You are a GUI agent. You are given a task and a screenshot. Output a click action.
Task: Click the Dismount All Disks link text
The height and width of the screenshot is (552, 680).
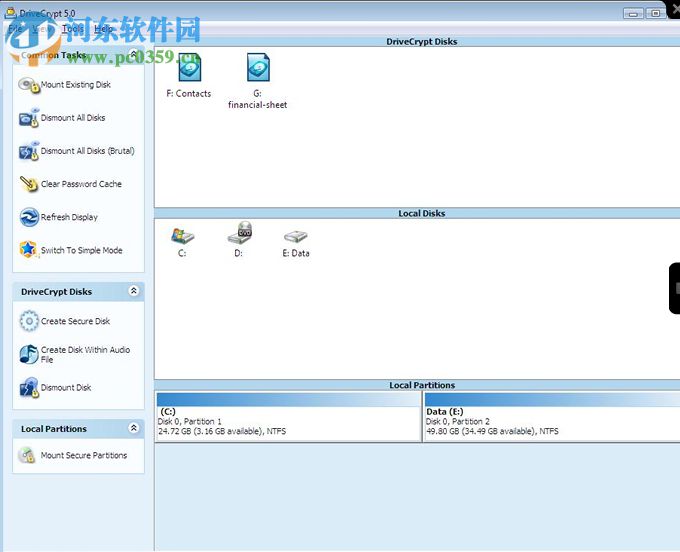[73, 118]
